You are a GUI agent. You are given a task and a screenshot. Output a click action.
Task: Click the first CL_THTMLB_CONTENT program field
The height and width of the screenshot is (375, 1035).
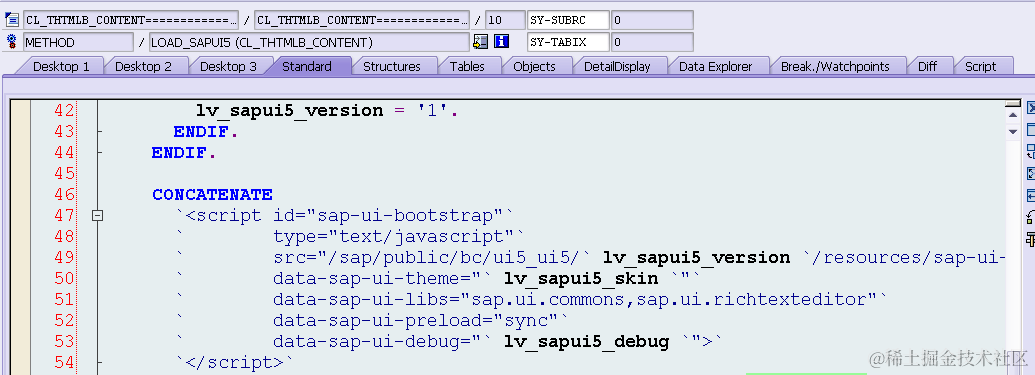tap(131, 20)
